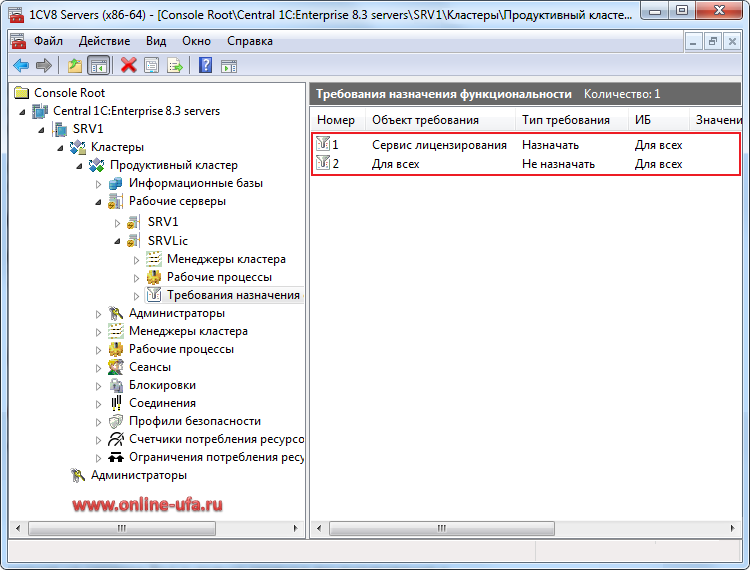
Task: Collapse the Central 1C:Enterprise 8.3 servers node
Action: click(22, 112)
